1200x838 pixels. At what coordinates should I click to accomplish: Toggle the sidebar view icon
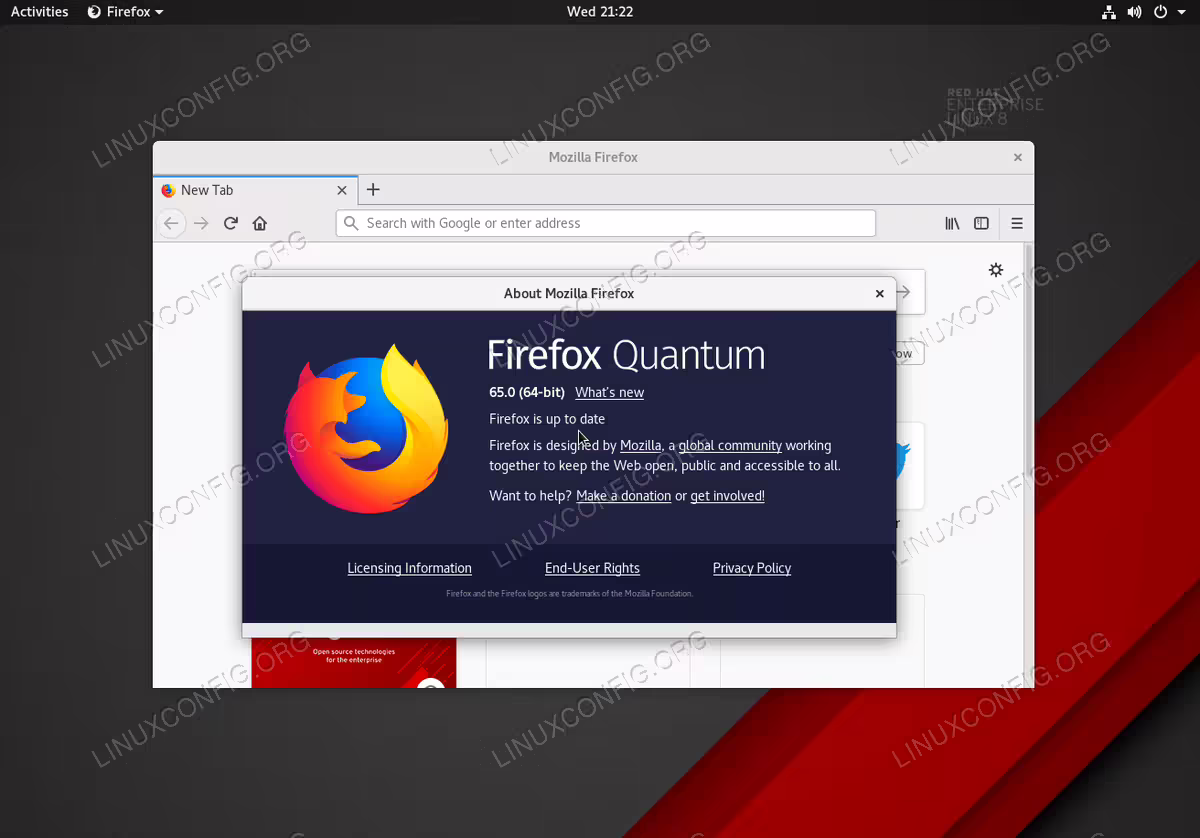982,223
